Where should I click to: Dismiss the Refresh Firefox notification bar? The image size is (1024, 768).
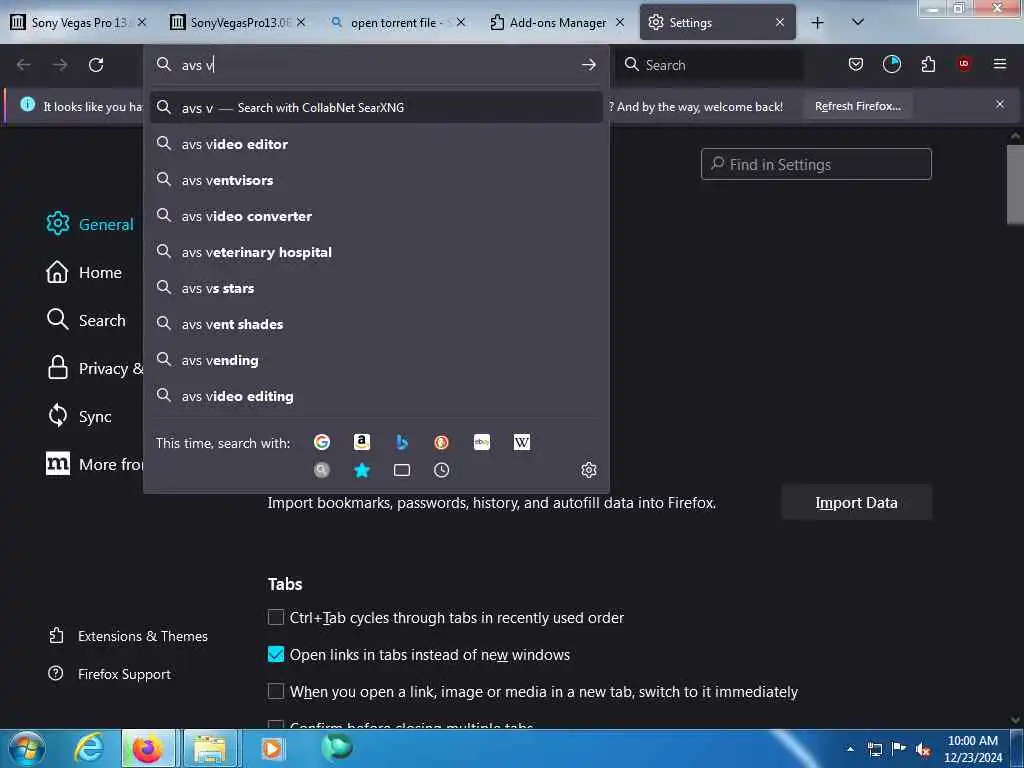(x=1000, y=104)
